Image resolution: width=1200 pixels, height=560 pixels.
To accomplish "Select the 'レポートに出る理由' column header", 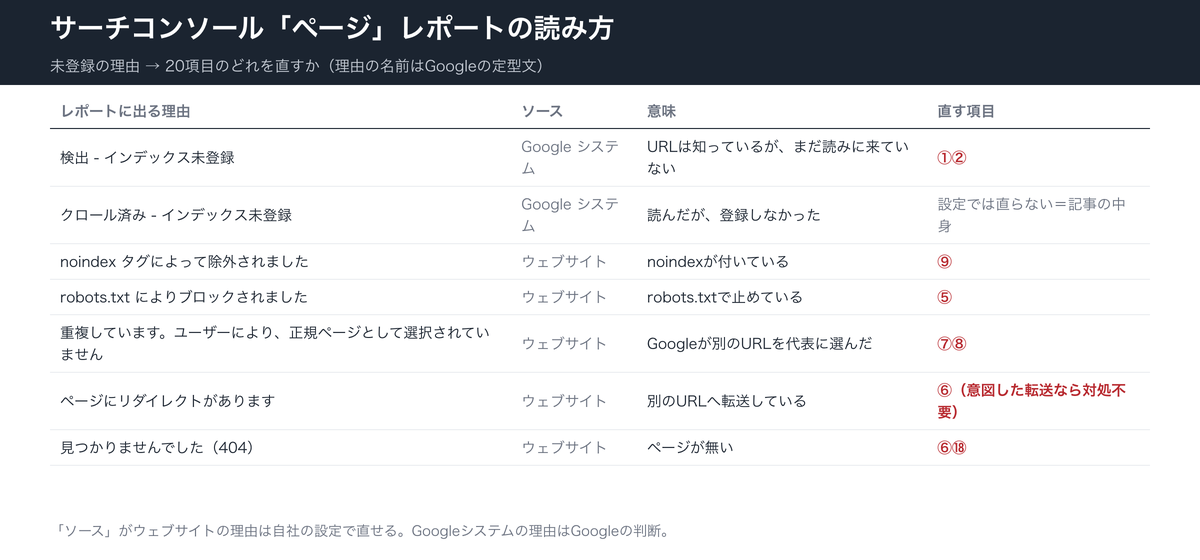I will [125, 111].
